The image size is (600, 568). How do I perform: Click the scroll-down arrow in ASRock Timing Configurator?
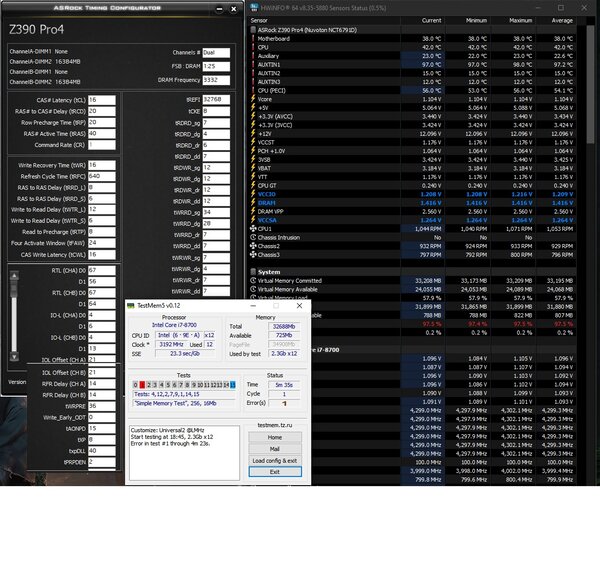point(14,357)
